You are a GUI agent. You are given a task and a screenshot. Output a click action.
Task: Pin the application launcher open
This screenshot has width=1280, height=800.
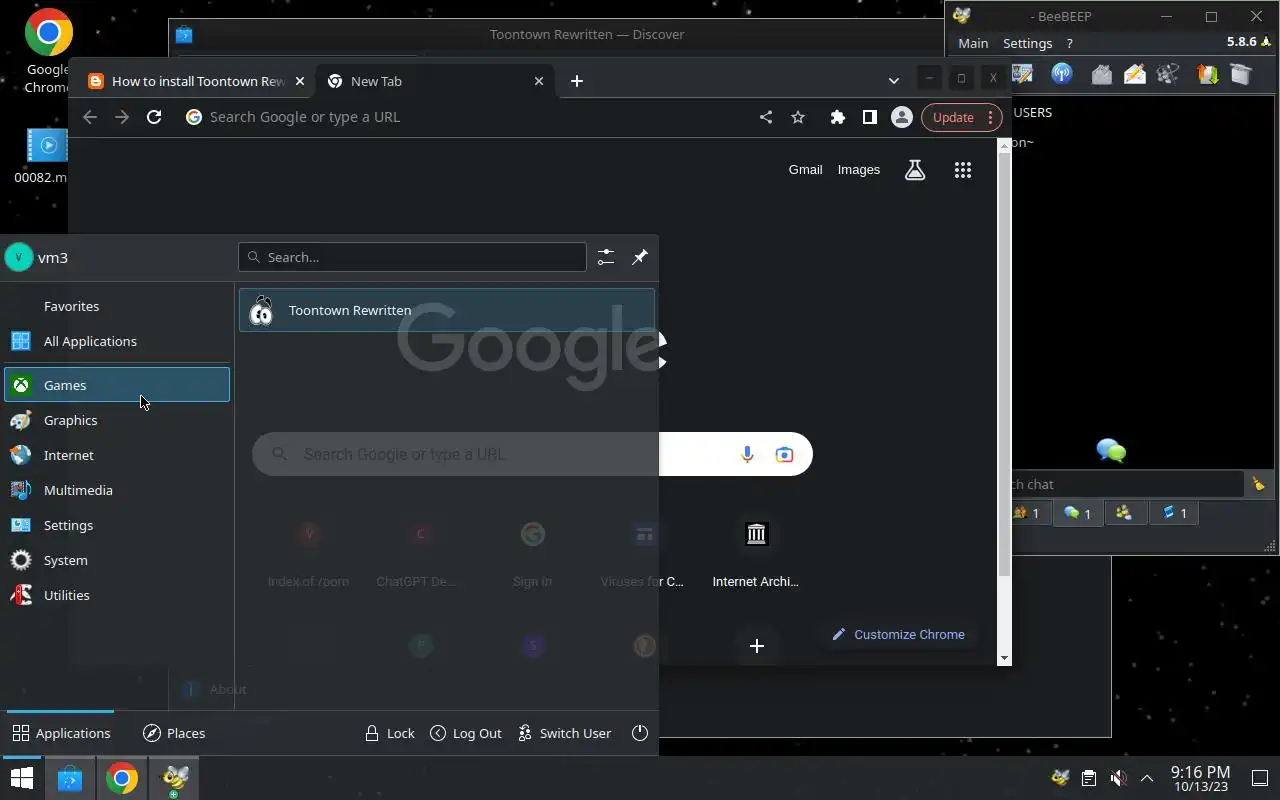click(640, 257)
